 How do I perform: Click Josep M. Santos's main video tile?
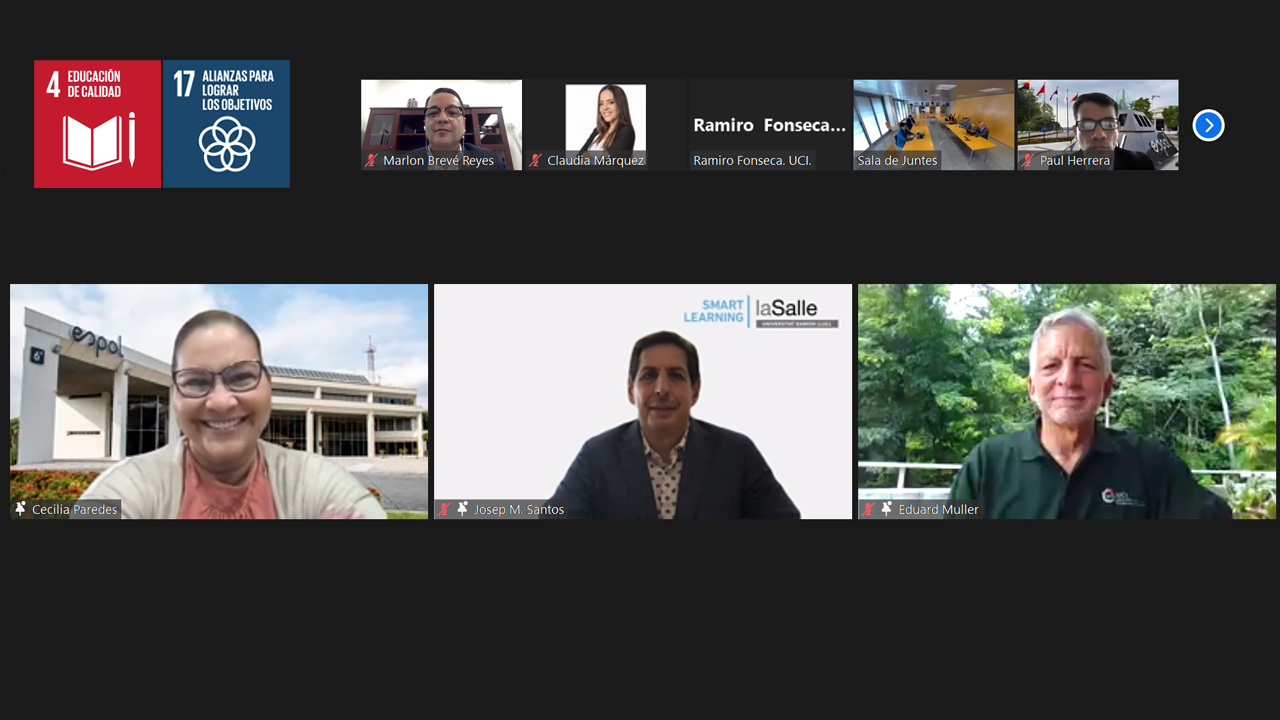[x=643, y=400]
